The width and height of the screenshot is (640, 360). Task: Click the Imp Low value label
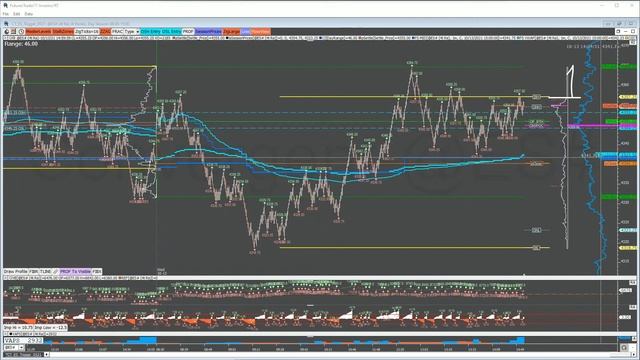tap(51, 327)
